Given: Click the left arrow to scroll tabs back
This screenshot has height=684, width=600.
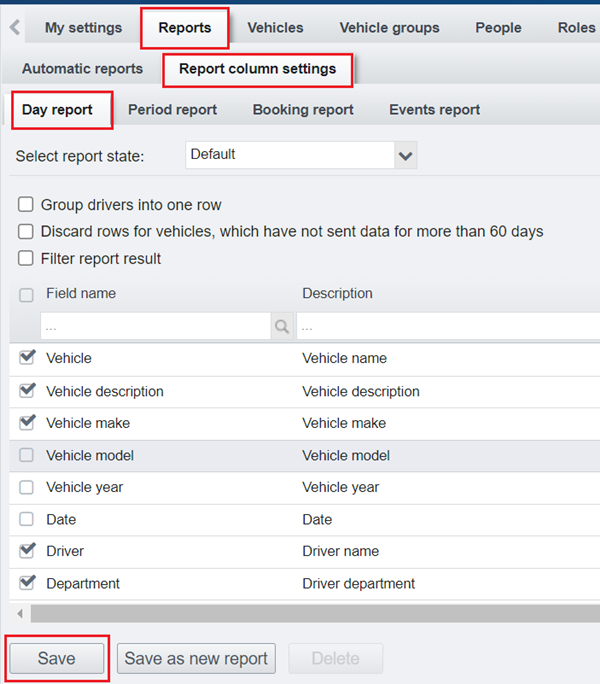Looking at the screenshot, I should tap(15, 27).
